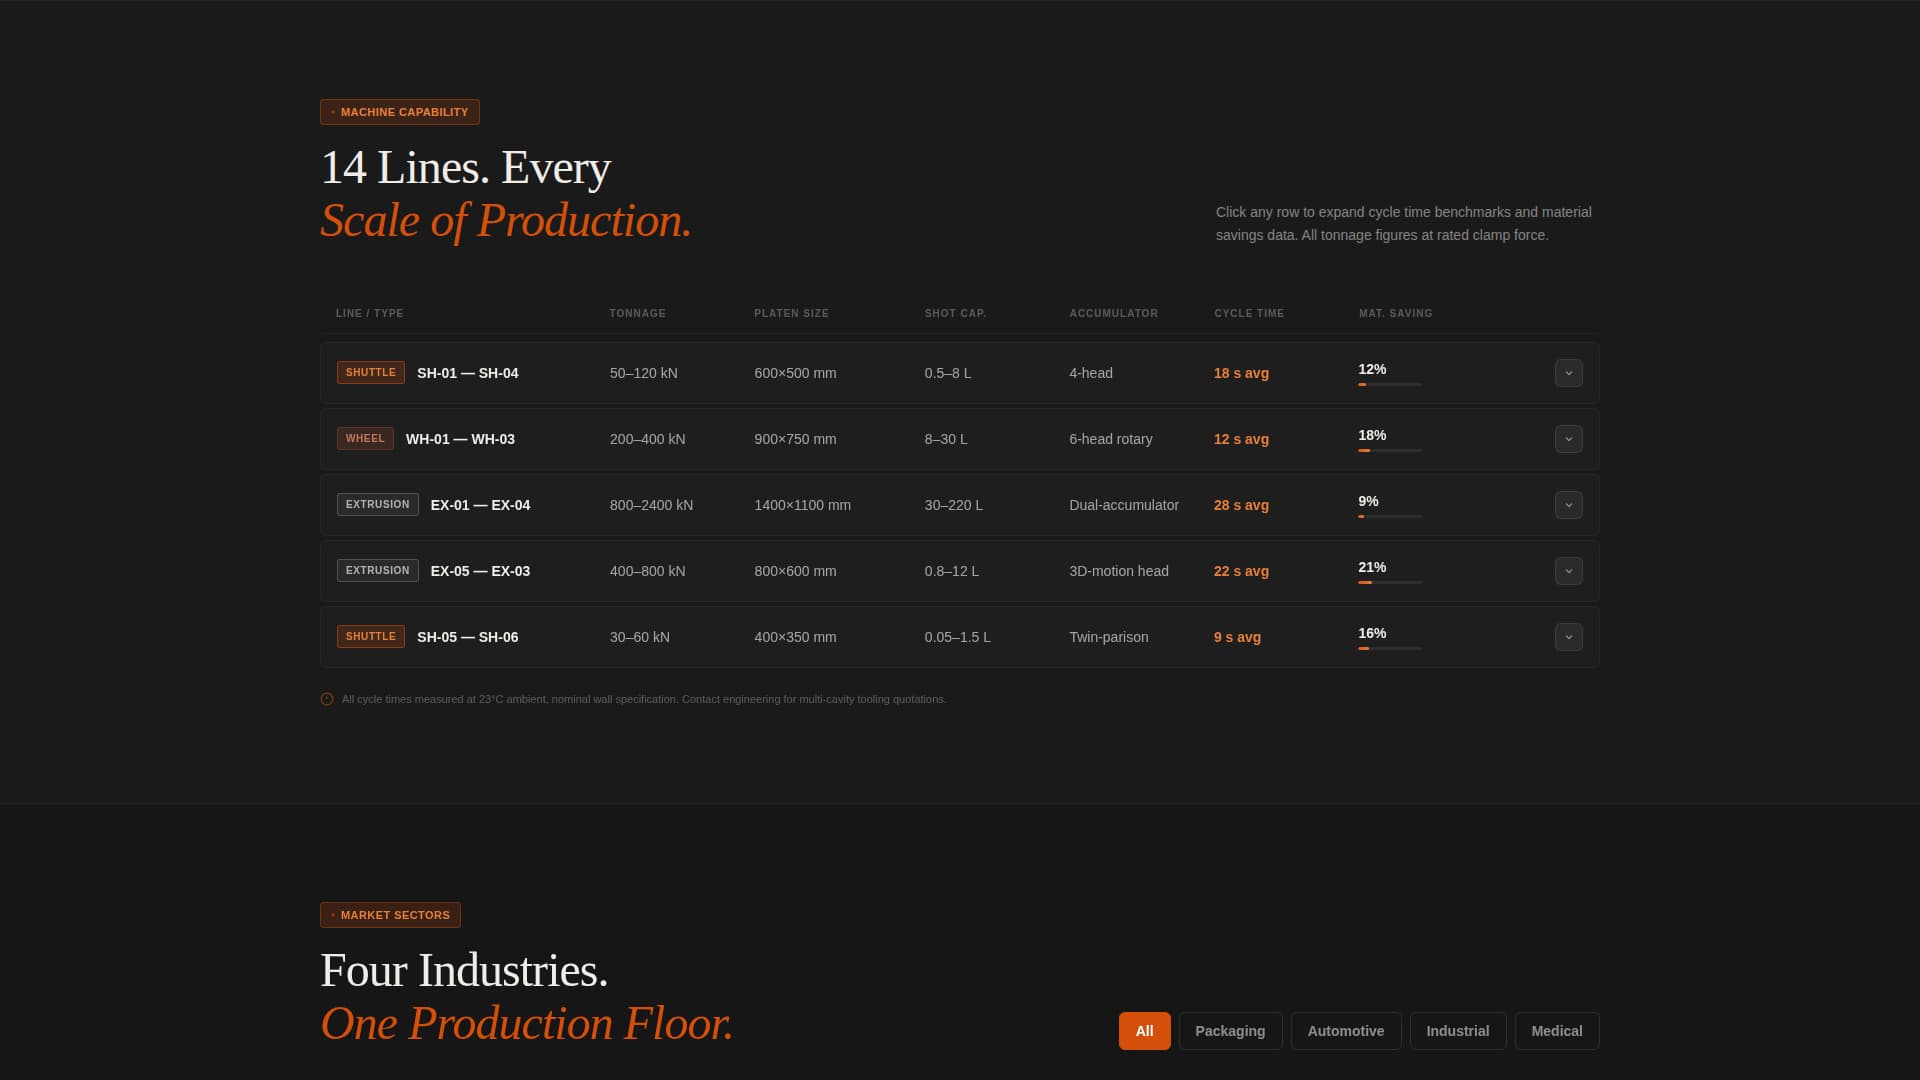Viewport: 1920px width, 1080px height.
Task: Click the SHUTTLE badge on SH-01 row
Action: click(370, 372)
